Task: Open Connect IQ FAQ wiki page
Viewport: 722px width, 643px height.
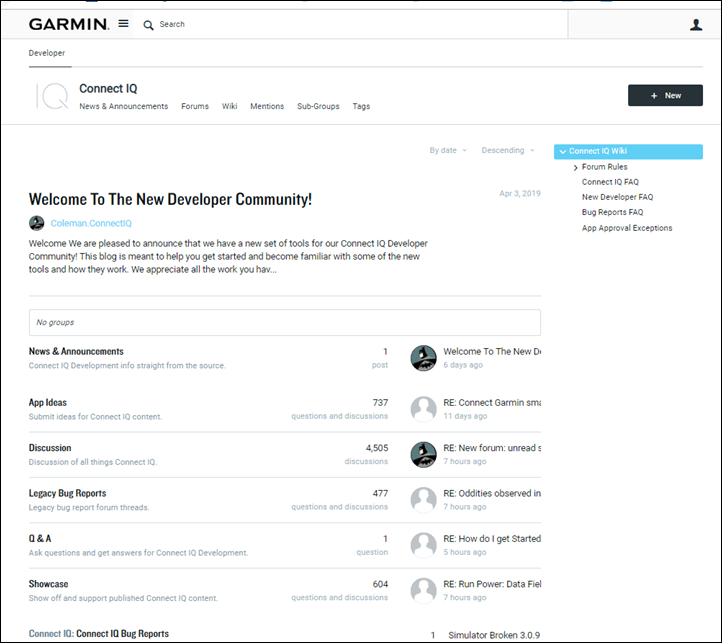Action: pyautogui.click(x=610, y=182)
